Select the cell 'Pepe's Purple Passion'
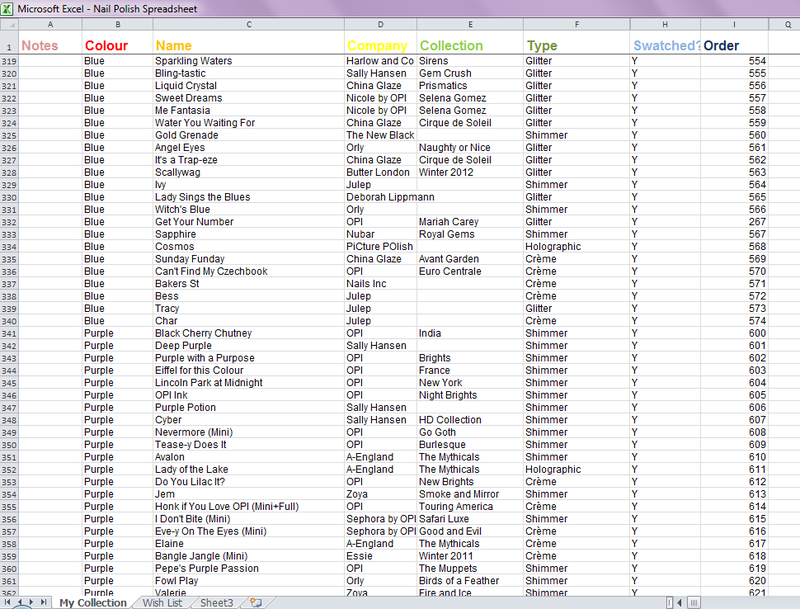 [248, 568]
